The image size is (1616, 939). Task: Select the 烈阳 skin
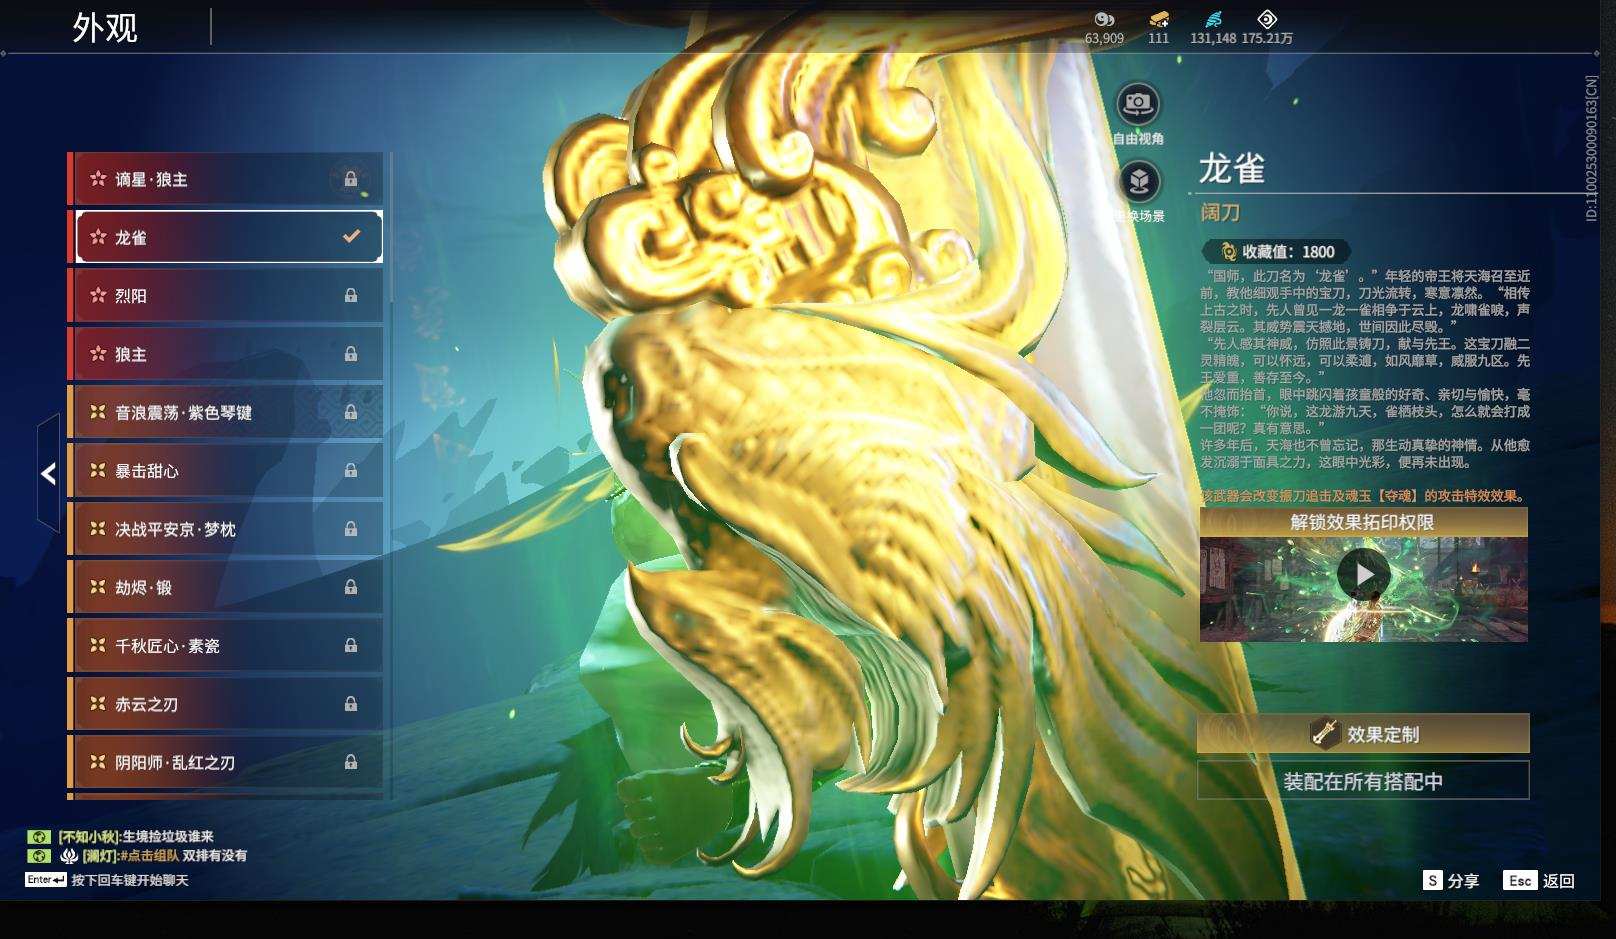[226, 296]
